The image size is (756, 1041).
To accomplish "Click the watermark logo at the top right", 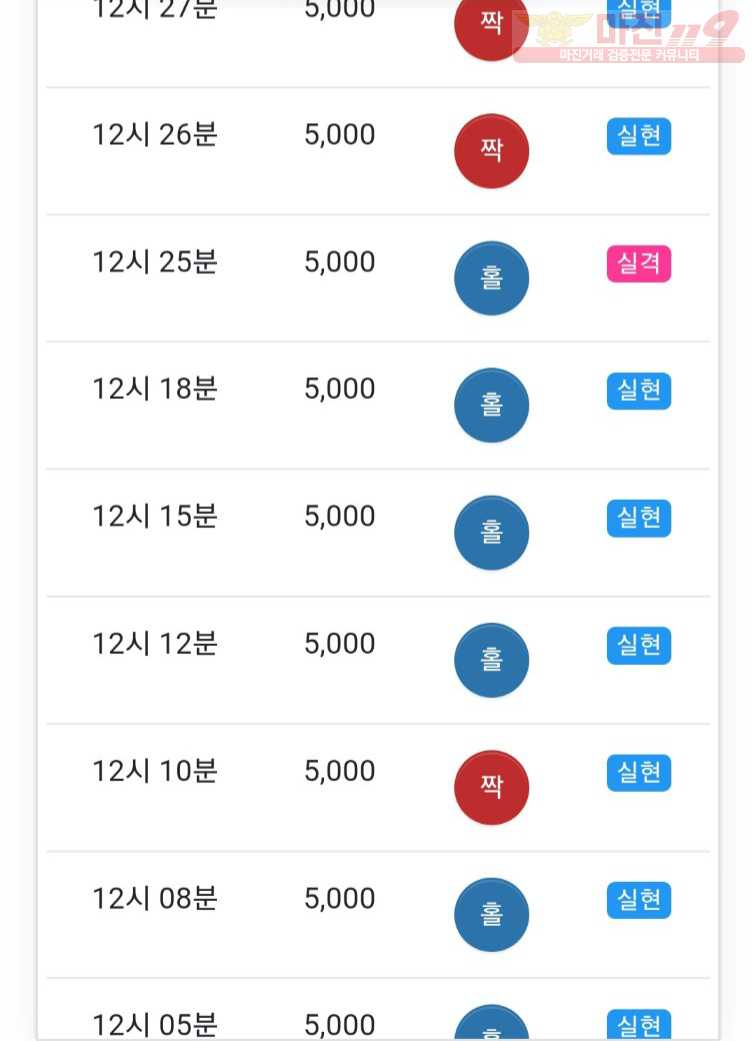I will coord(629,37).
